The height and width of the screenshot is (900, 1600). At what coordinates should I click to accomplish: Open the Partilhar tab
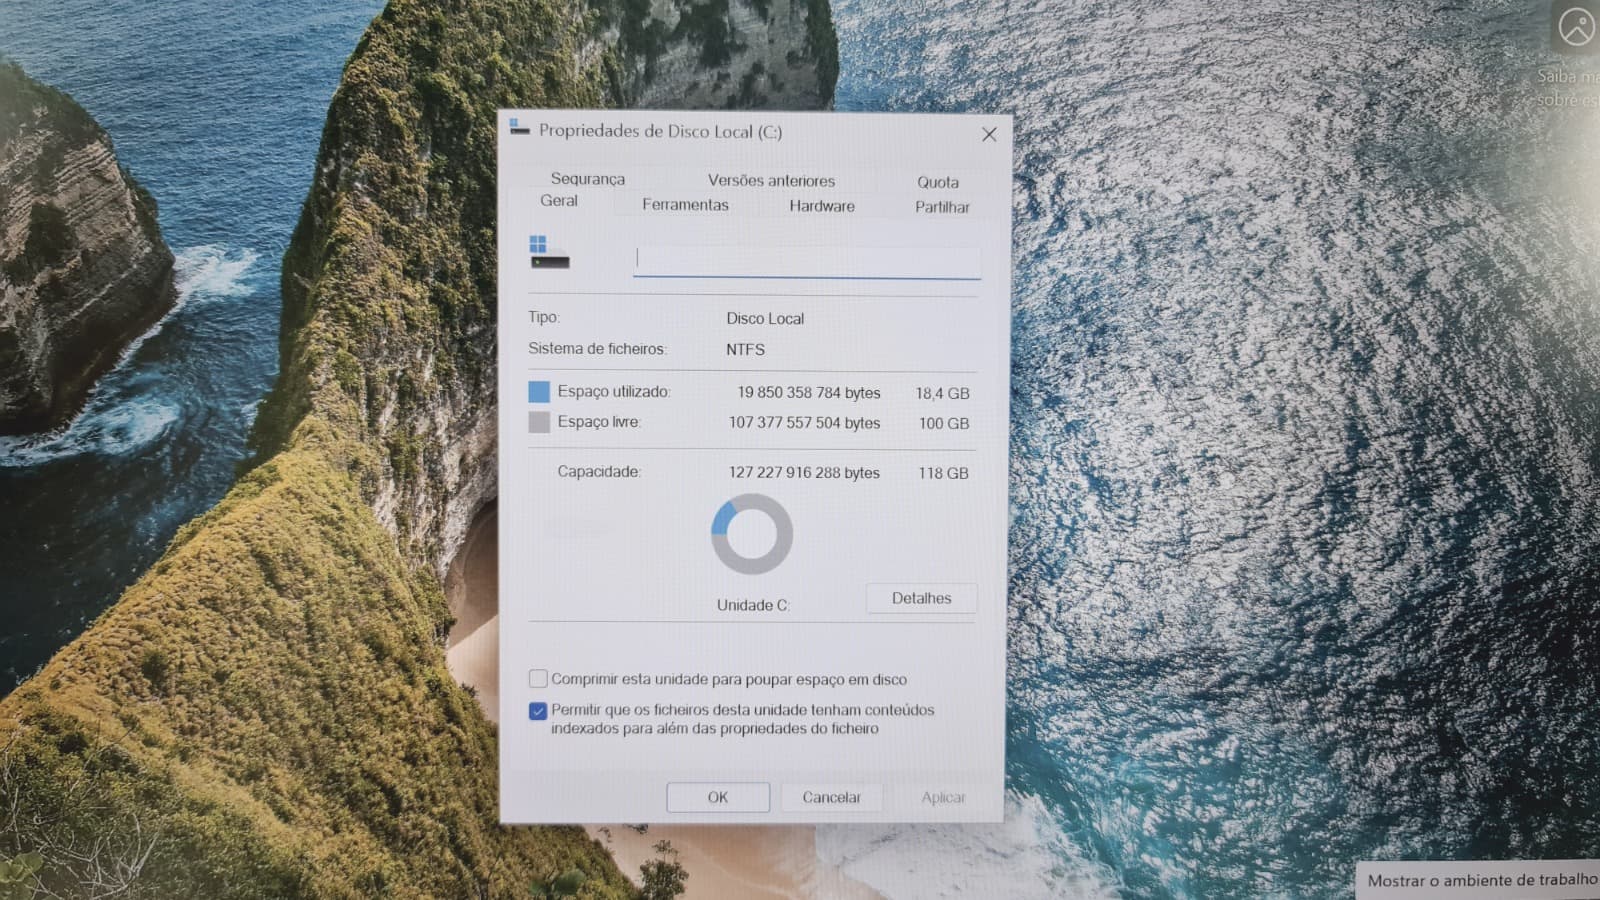942,207
